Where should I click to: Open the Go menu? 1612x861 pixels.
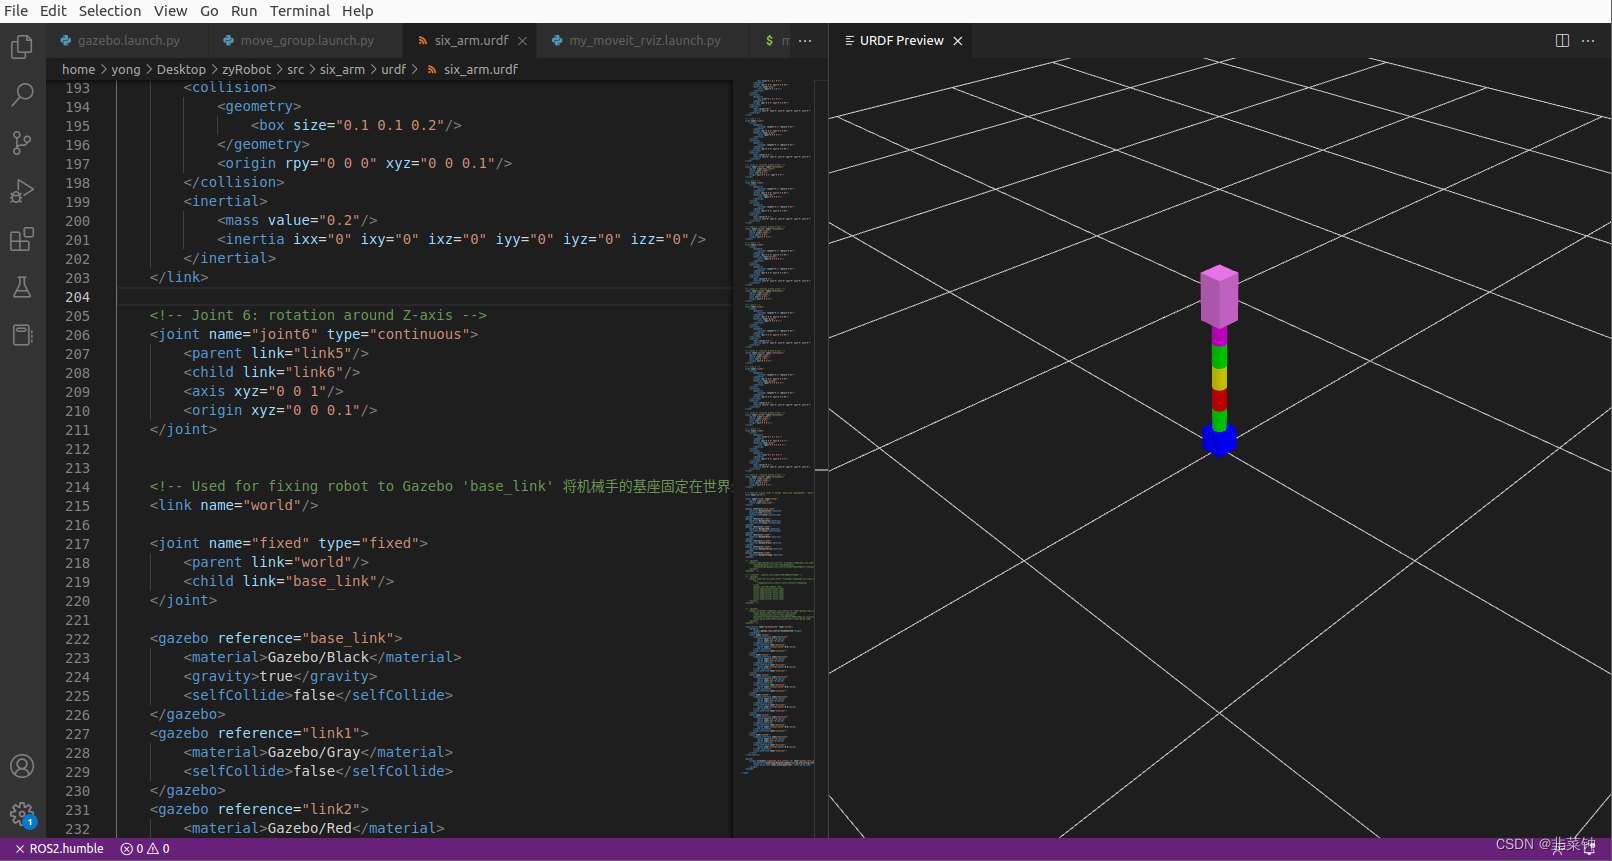[x=209, y=11]
